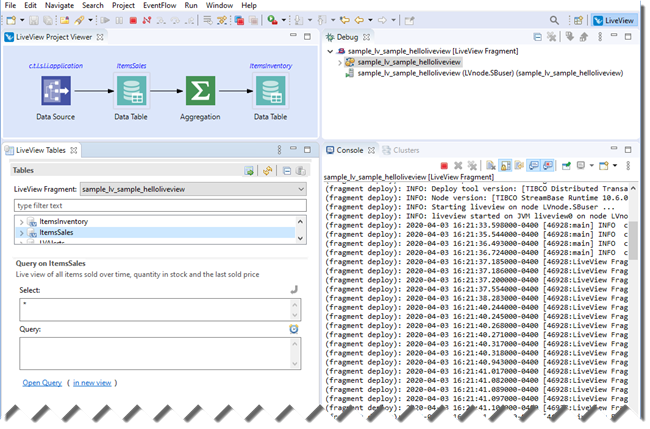Click the red Terminate icon in Console
This screenshot has height=429, width=650.
click(x=444, y=165)
